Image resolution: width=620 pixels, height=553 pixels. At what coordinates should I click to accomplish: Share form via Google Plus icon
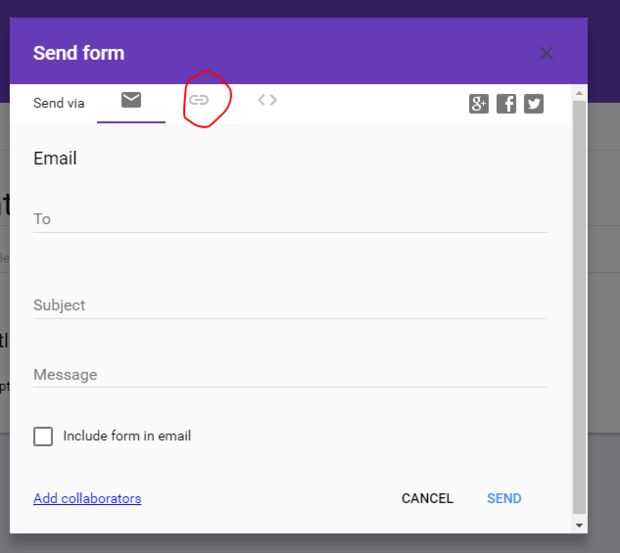coord(479,104)
